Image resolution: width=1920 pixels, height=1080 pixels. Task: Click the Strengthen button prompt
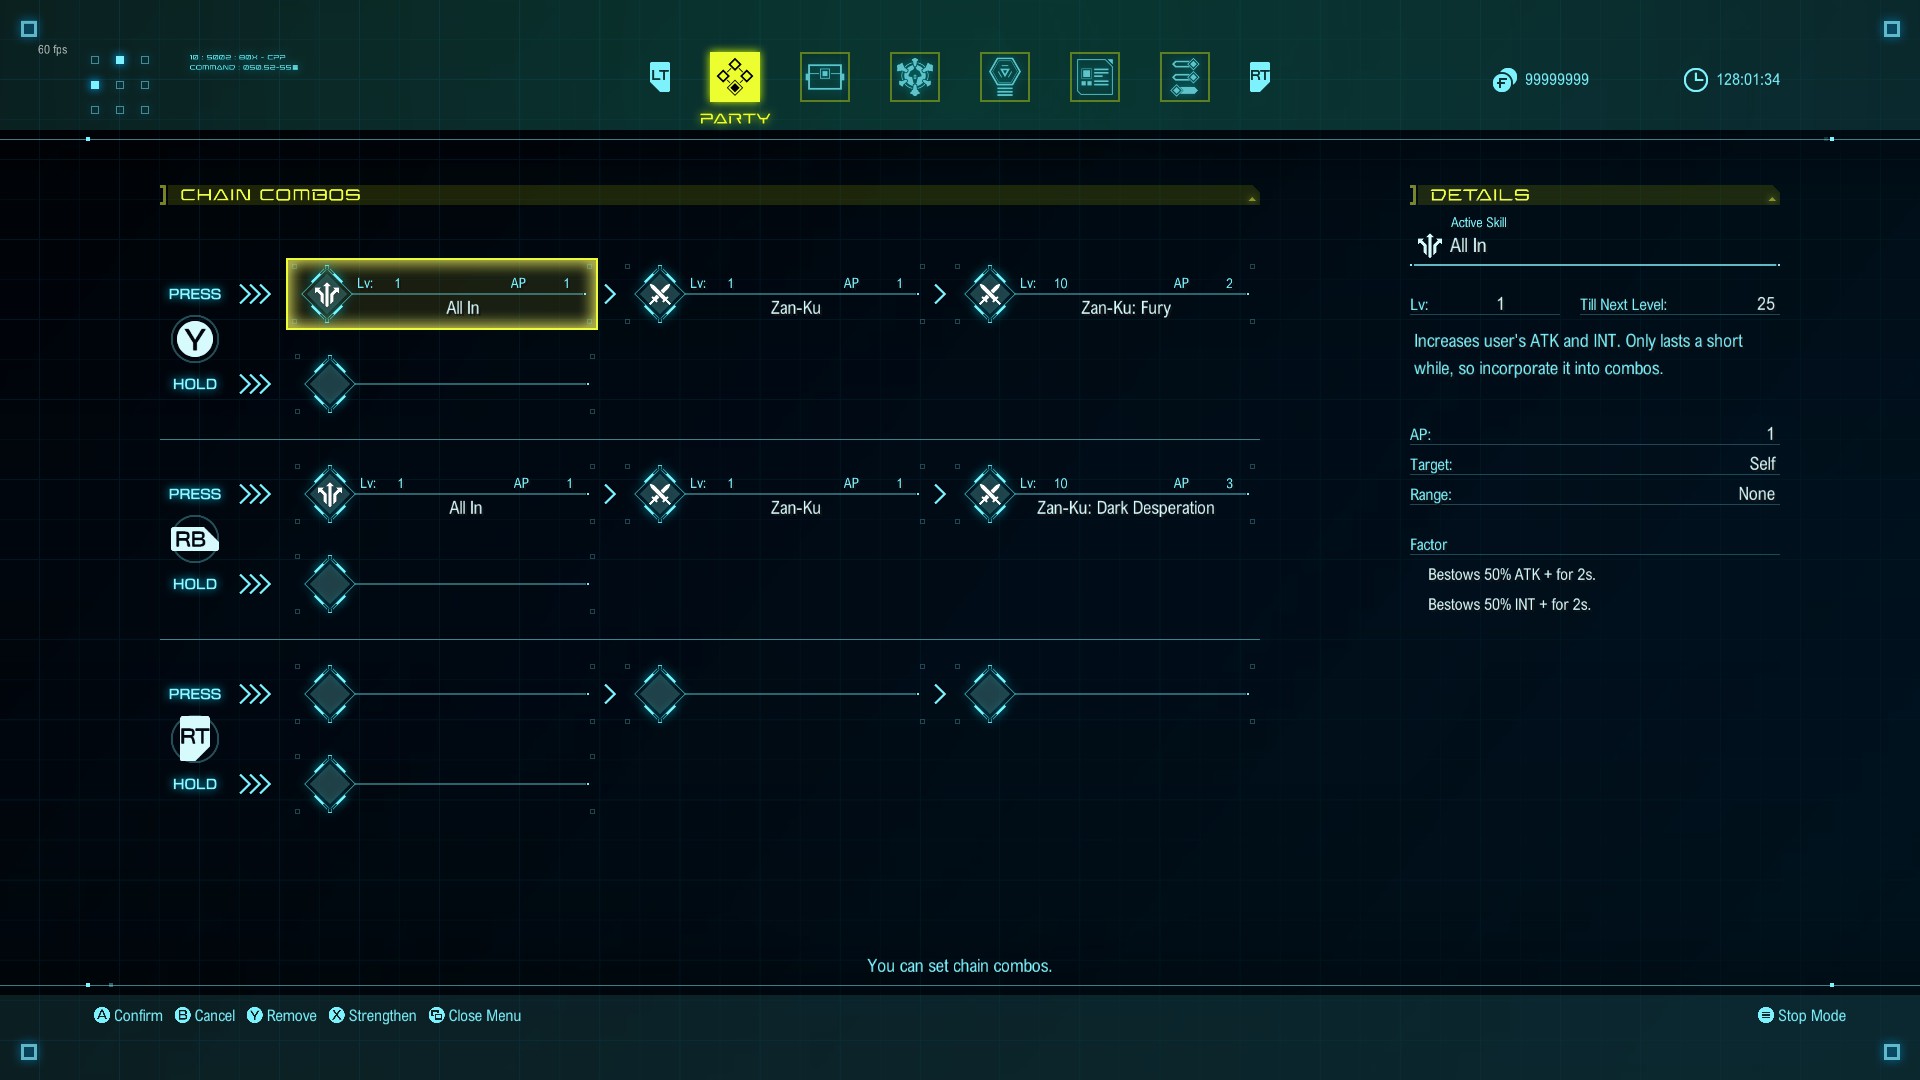[x=372, y=1015]
